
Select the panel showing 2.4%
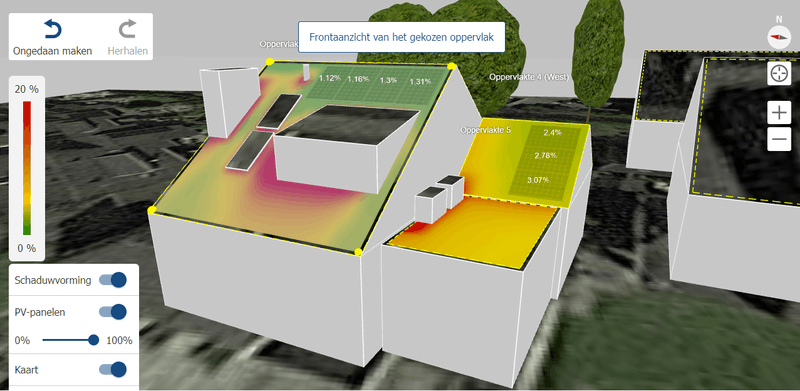pos(552,133)
